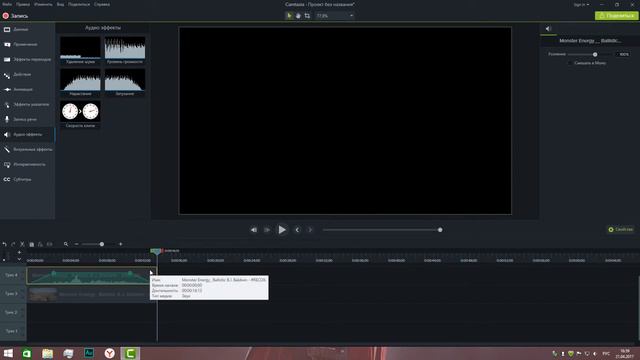Activate the crop mode tool
This screenshot has height=360, width=640.
point(307,16)
